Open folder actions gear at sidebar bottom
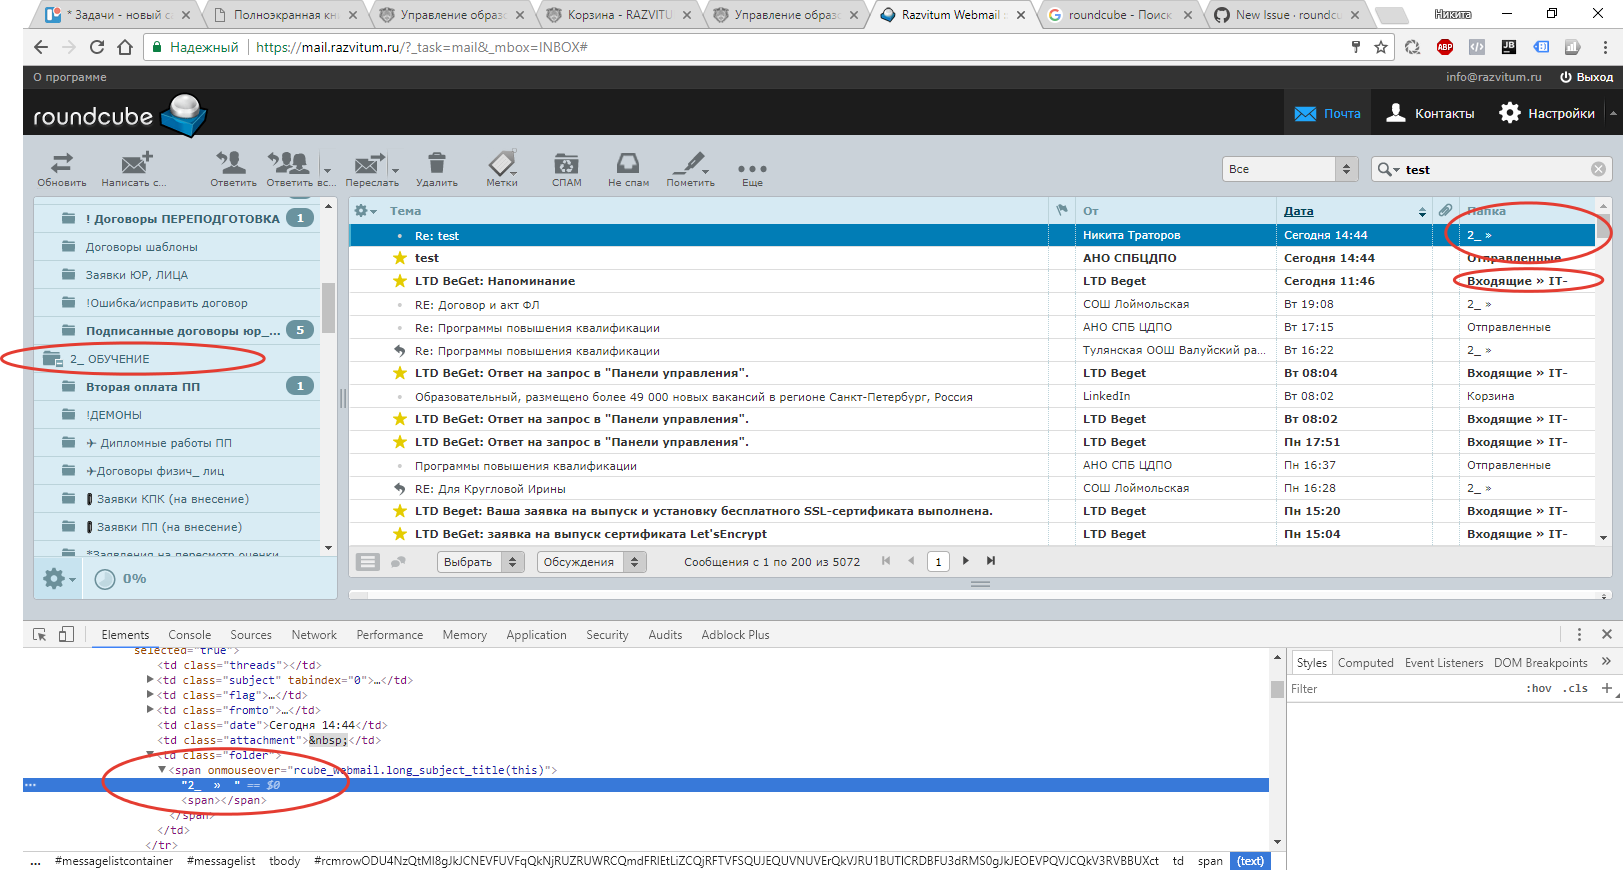 coord(58,578)
